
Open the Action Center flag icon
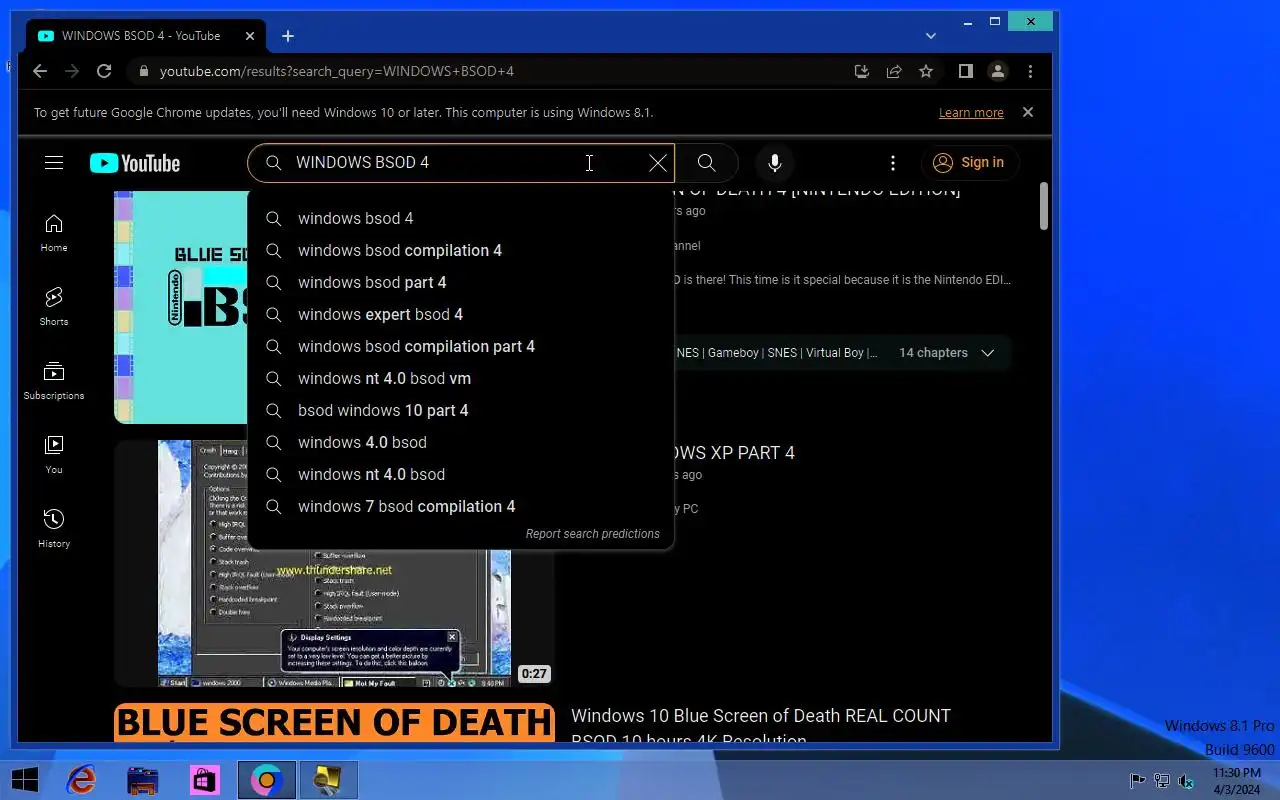tap(1138, 781)
